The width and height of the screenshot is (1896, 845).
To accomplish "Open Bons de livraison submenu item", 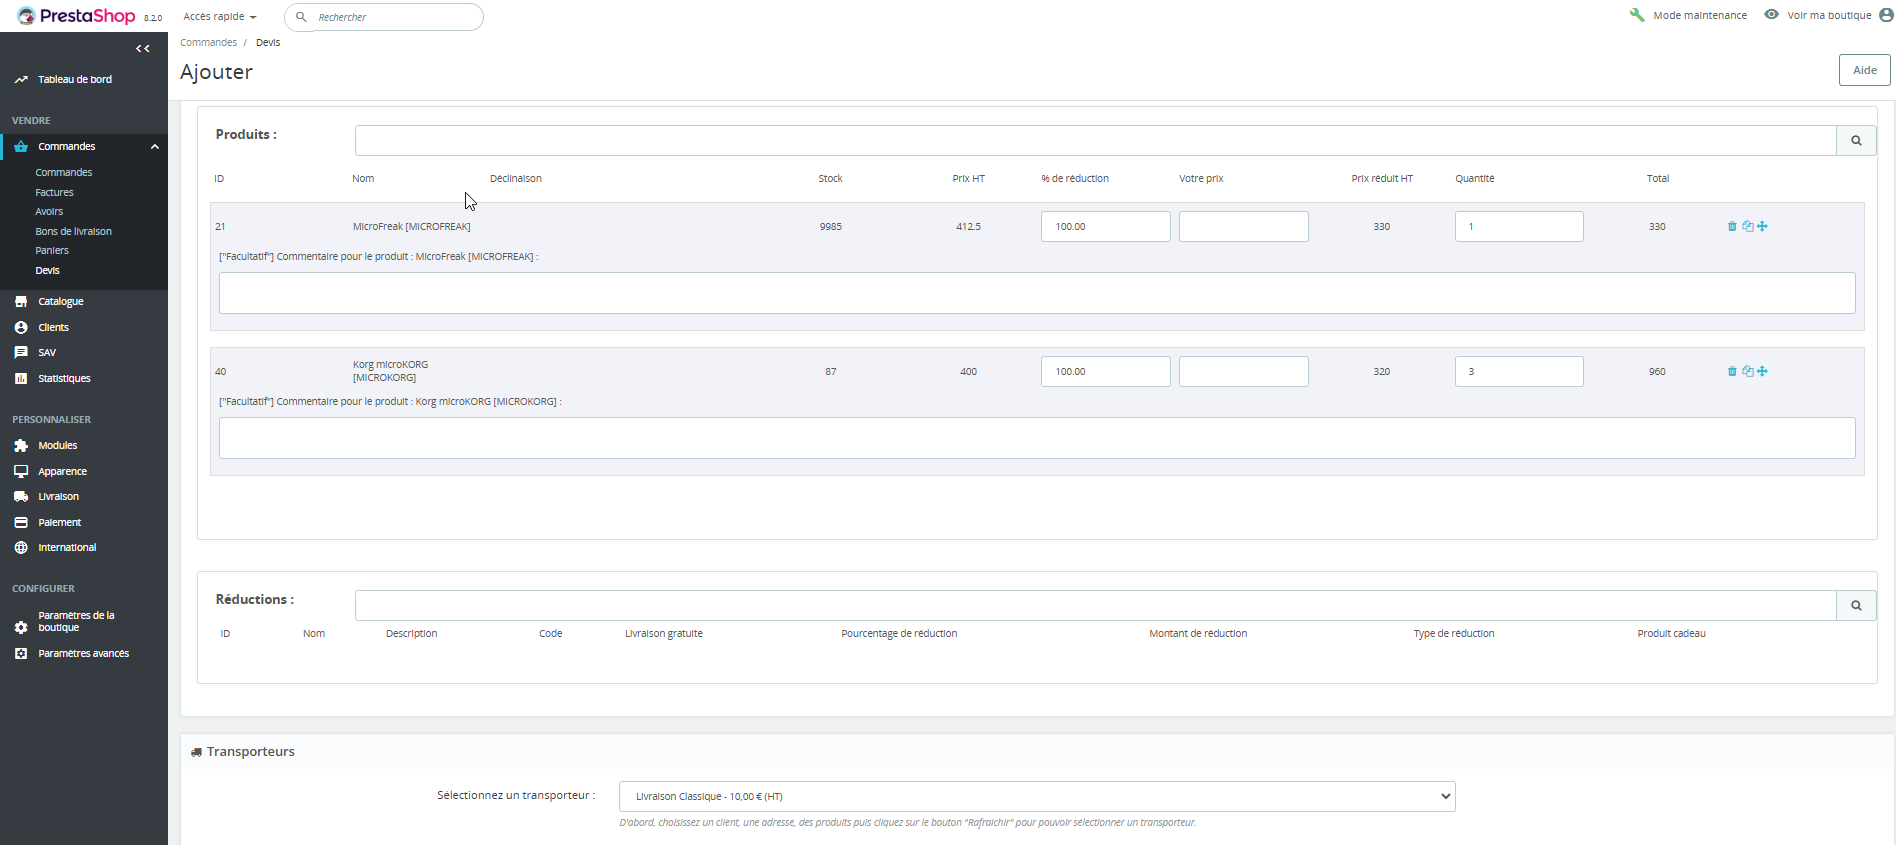I will point(74,231).
